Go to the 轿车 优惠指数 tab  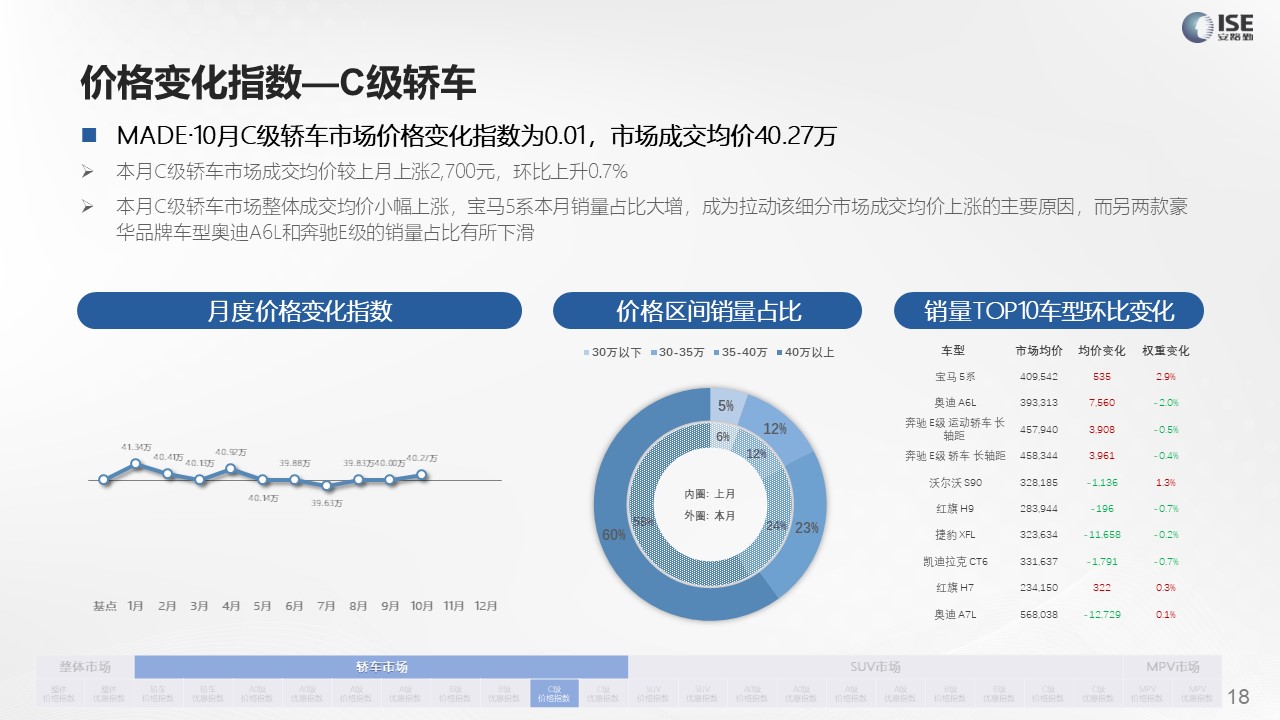(208, 693)
